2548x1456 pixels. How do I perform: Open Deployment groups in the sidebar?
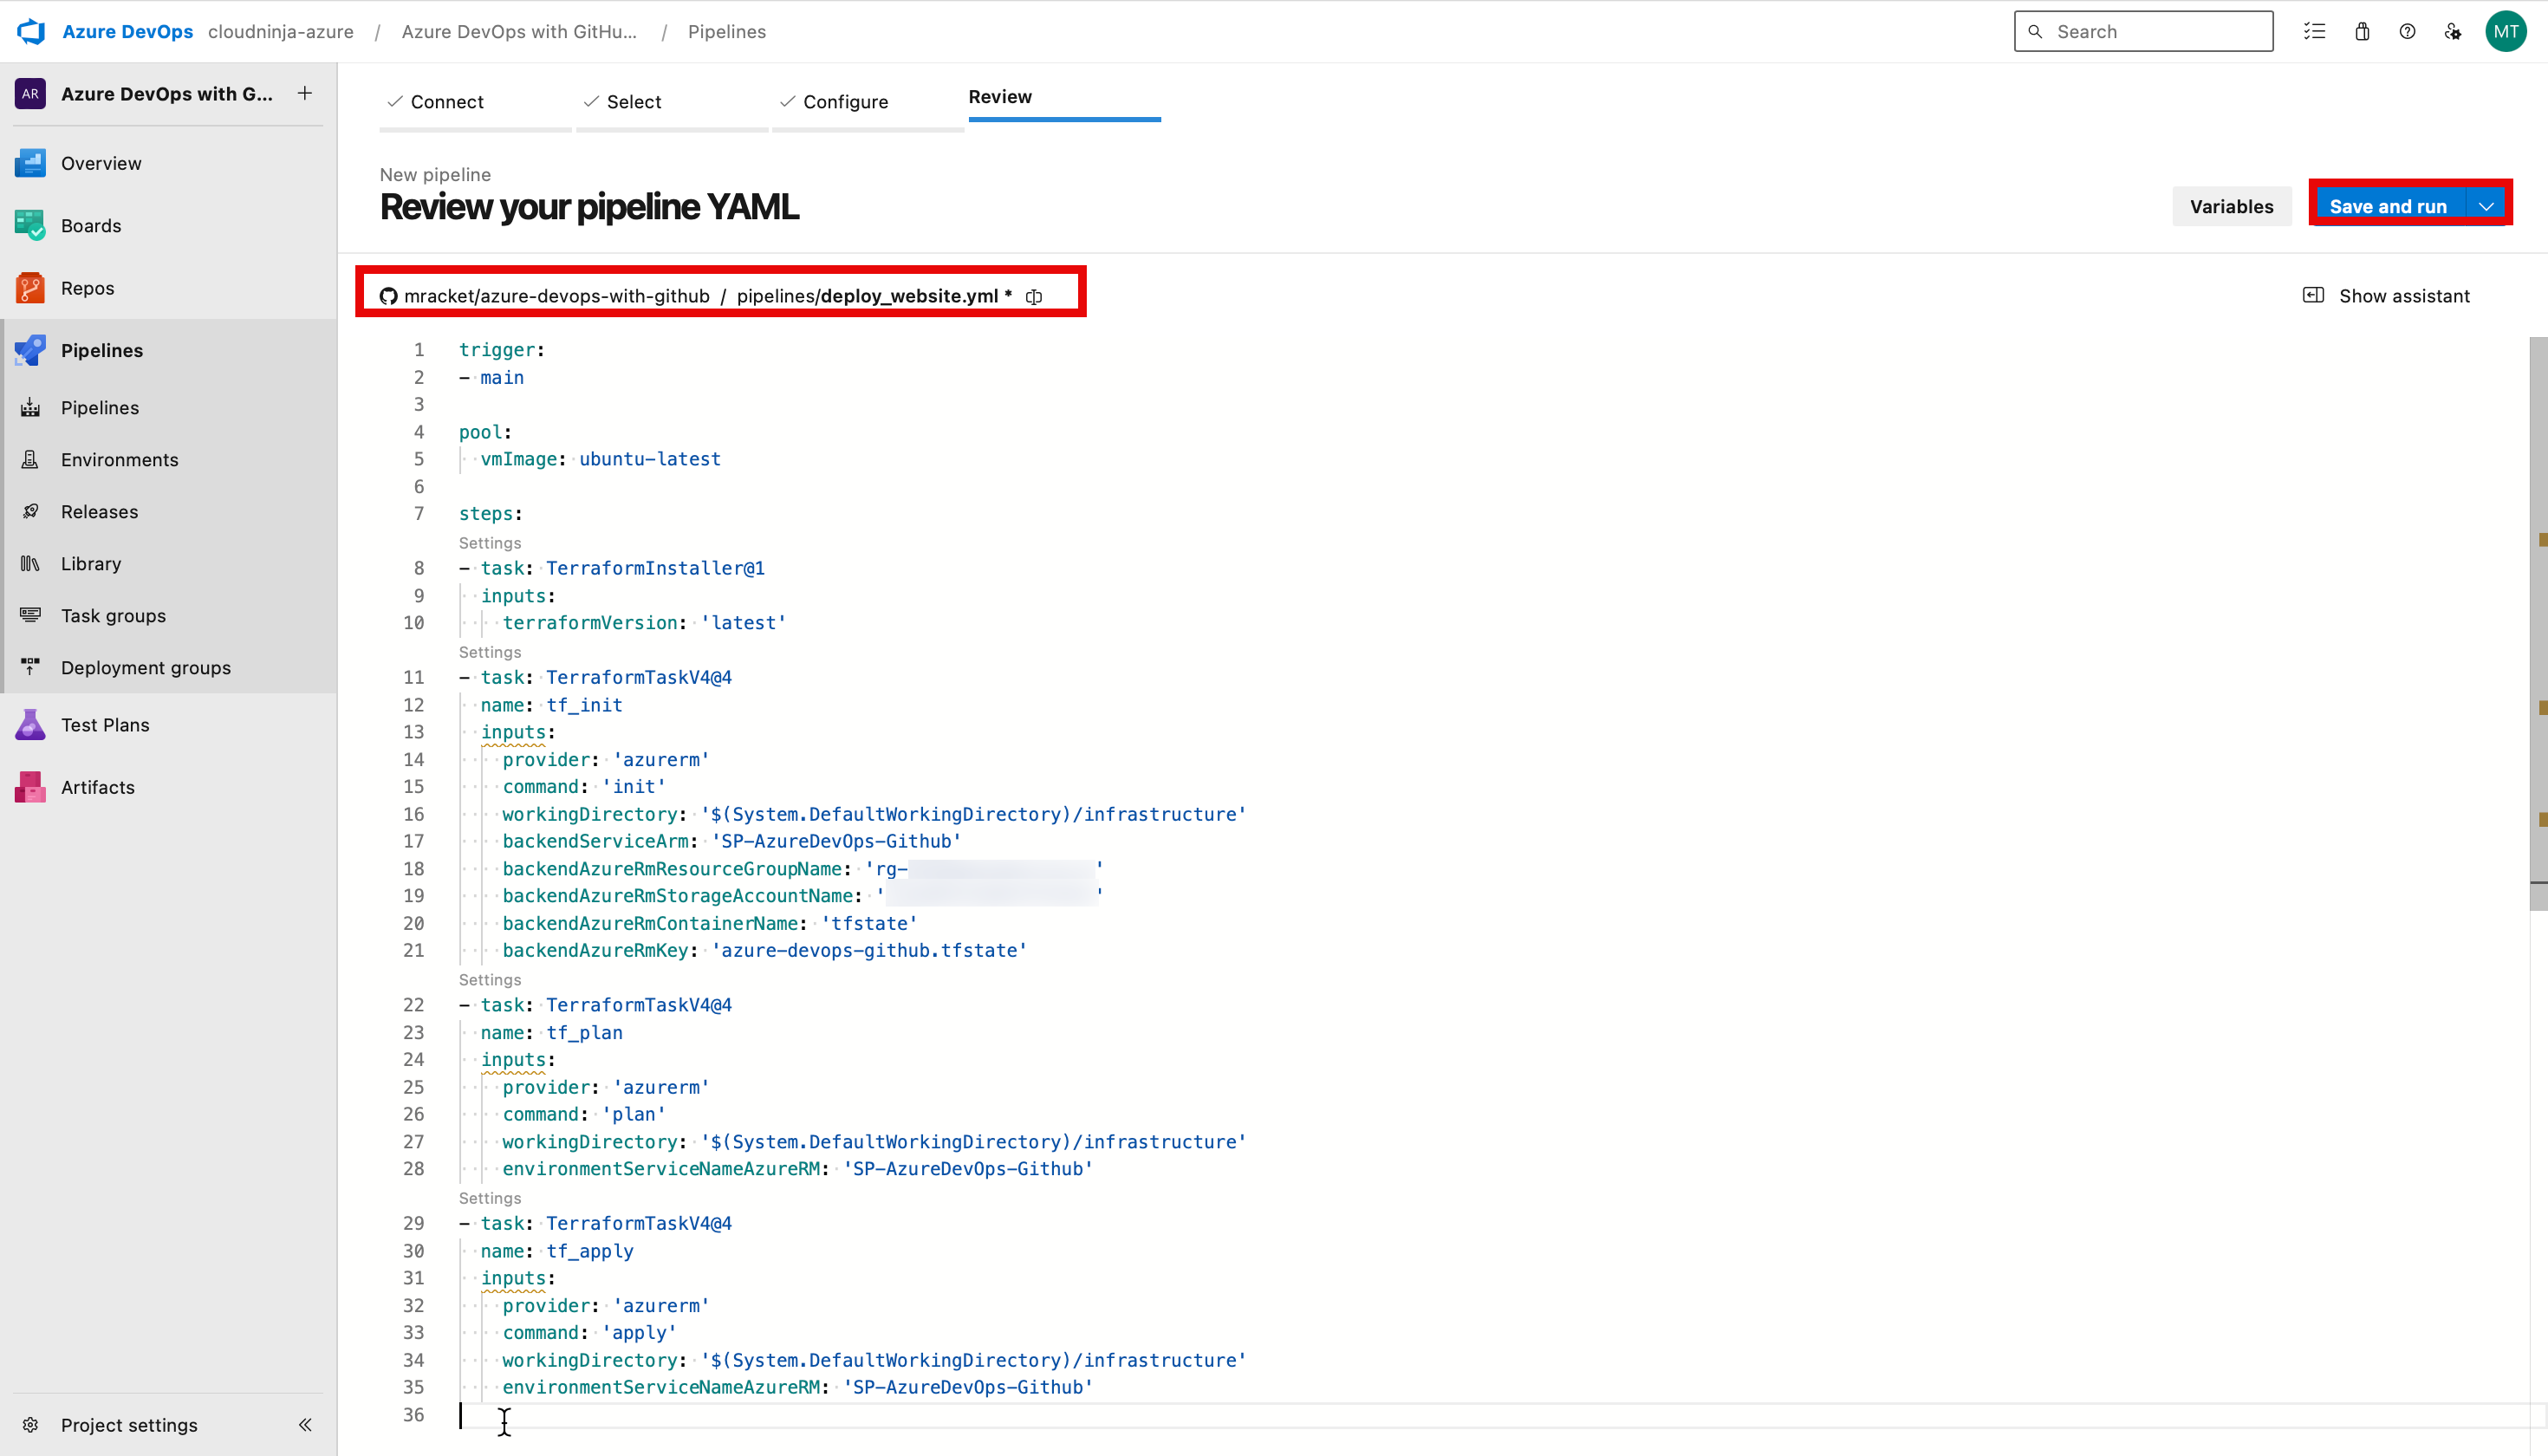pyautogui.click(x=169, y=667)
